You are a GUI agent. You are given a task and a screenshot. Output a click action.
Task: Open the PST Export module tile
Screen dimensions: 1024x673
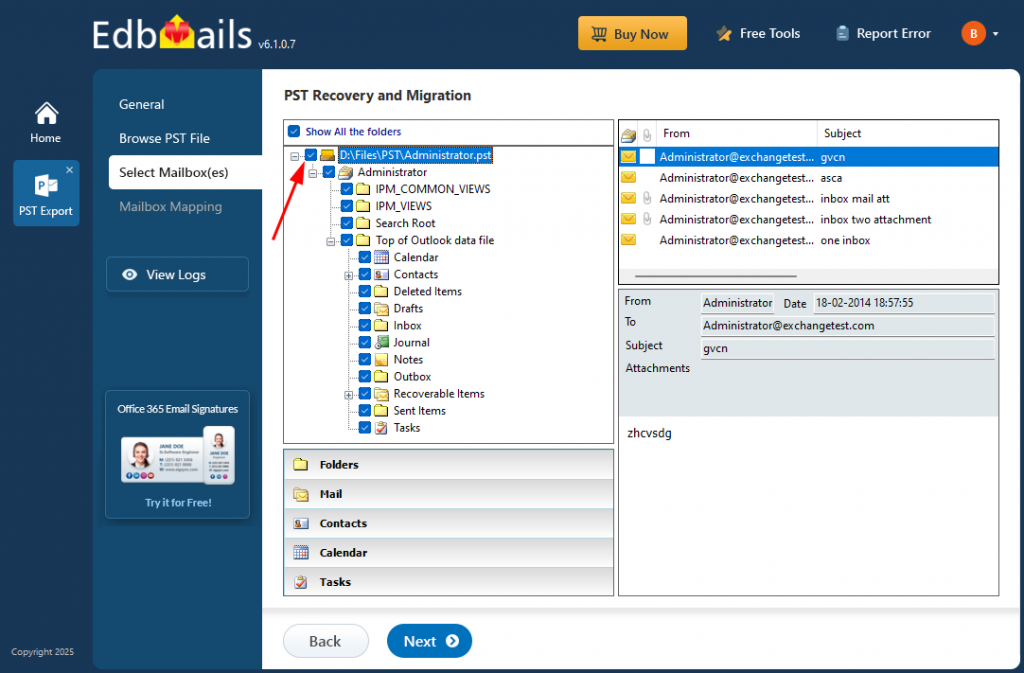pos(46,193)
